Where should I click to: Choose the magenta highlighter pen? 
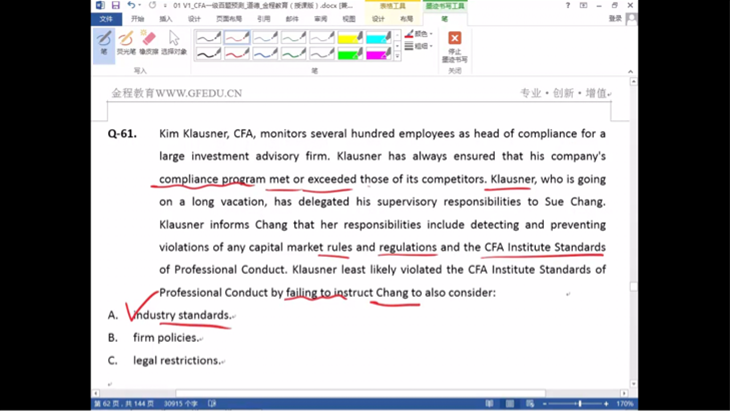tap(379, 54)
